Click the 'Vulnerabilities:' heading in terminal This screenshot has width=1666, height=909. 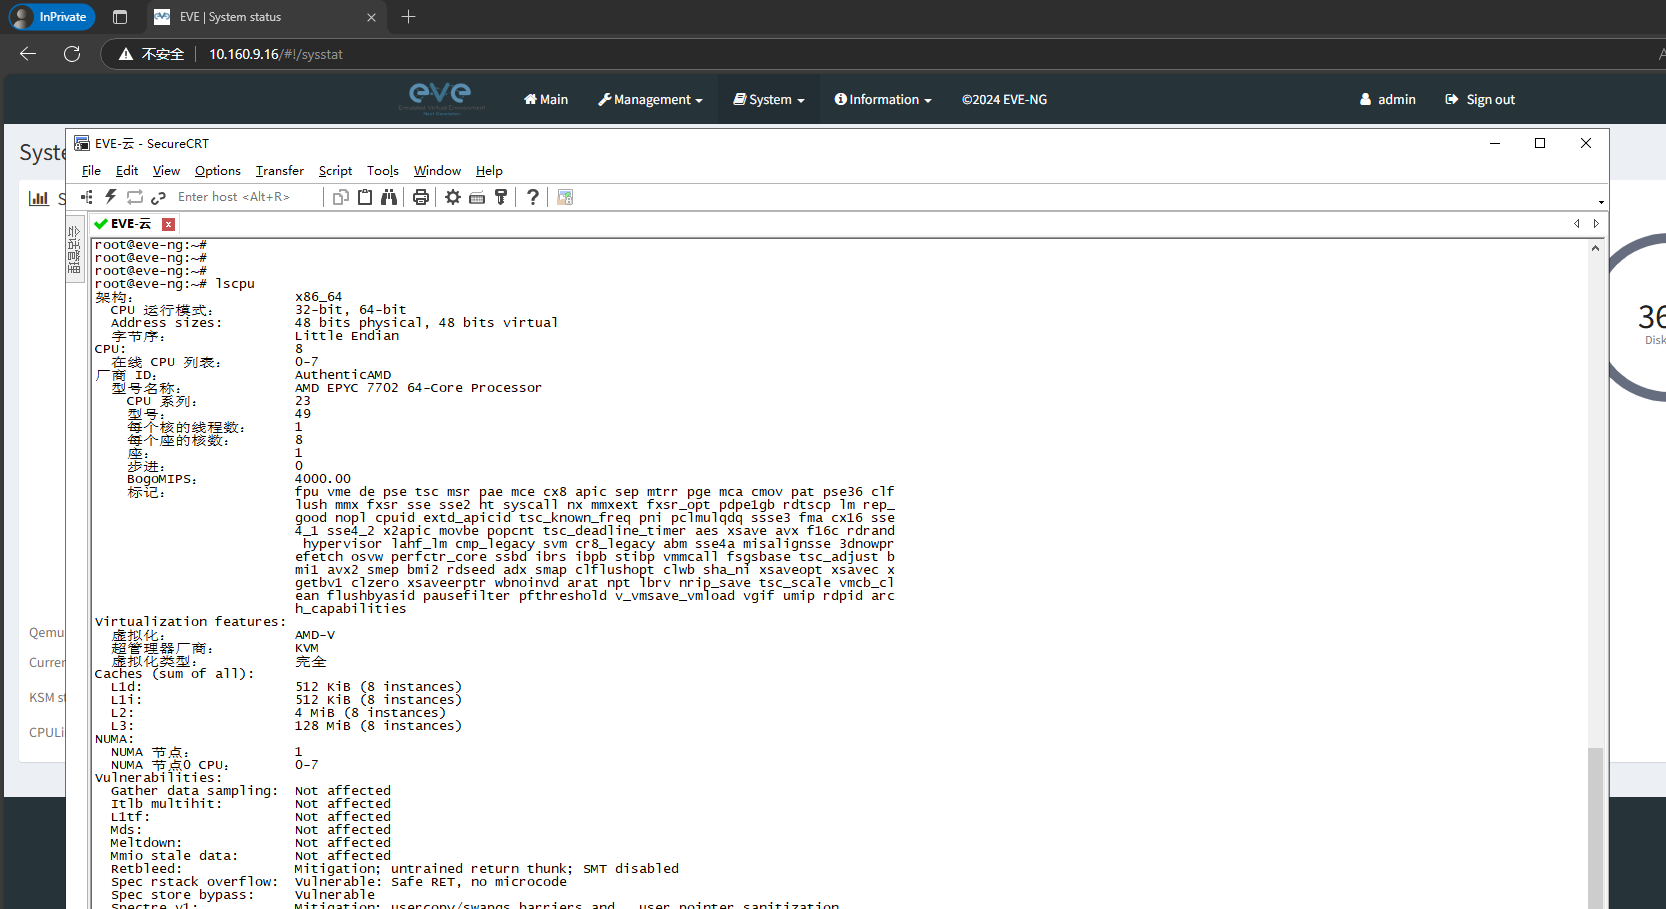coord(159,778)
